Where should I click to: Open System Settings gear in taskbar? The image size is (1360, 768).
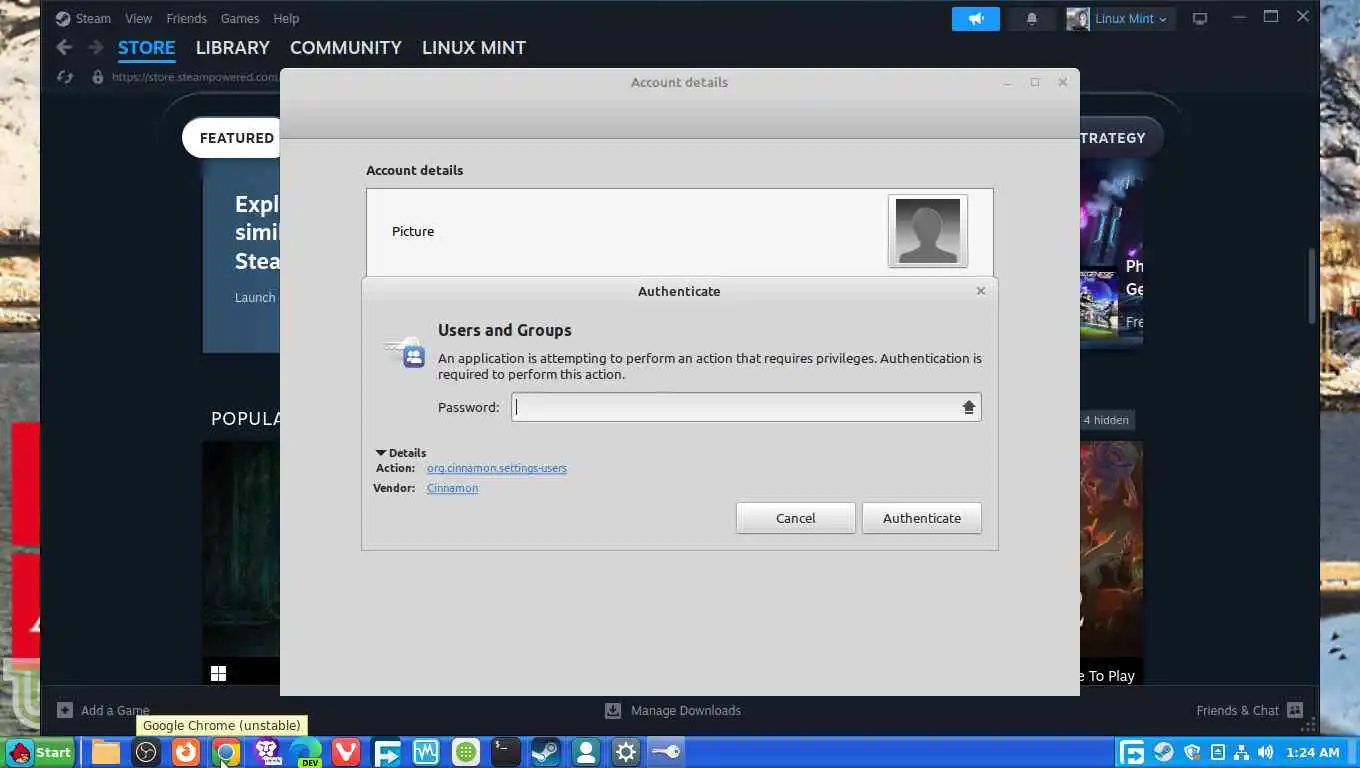626,752
